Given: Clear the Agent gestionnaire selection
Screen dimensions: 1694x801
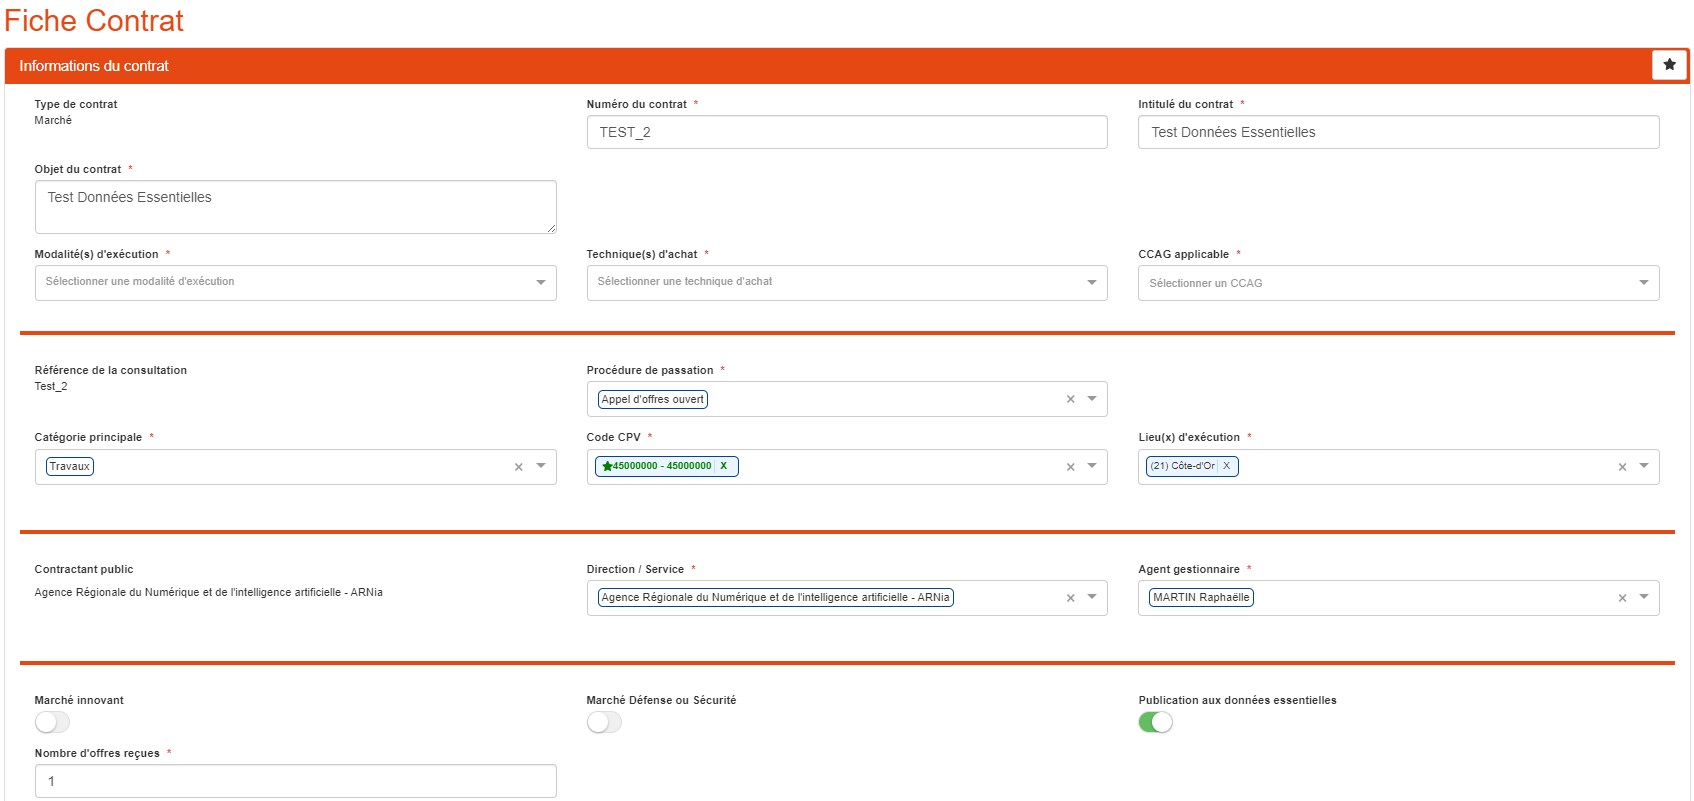Looking at the screenshot, I should click(1622, 598).
